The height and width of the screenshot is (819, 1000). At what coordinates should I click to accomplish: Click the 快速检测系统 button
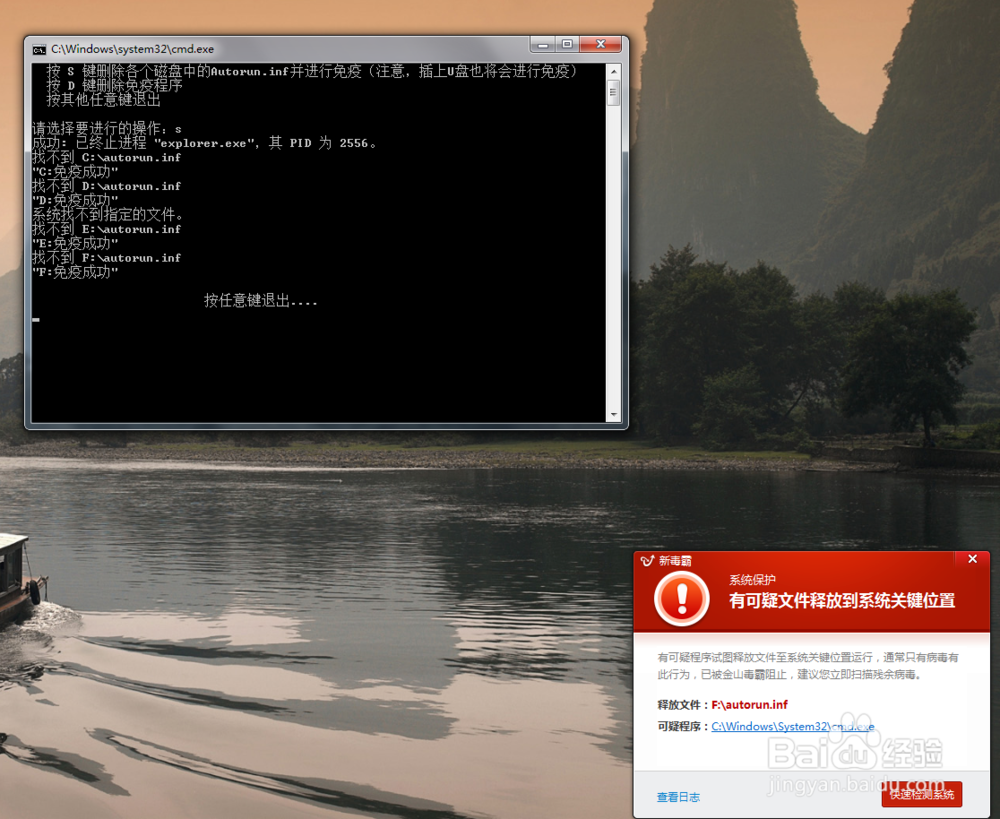[922, 794]
